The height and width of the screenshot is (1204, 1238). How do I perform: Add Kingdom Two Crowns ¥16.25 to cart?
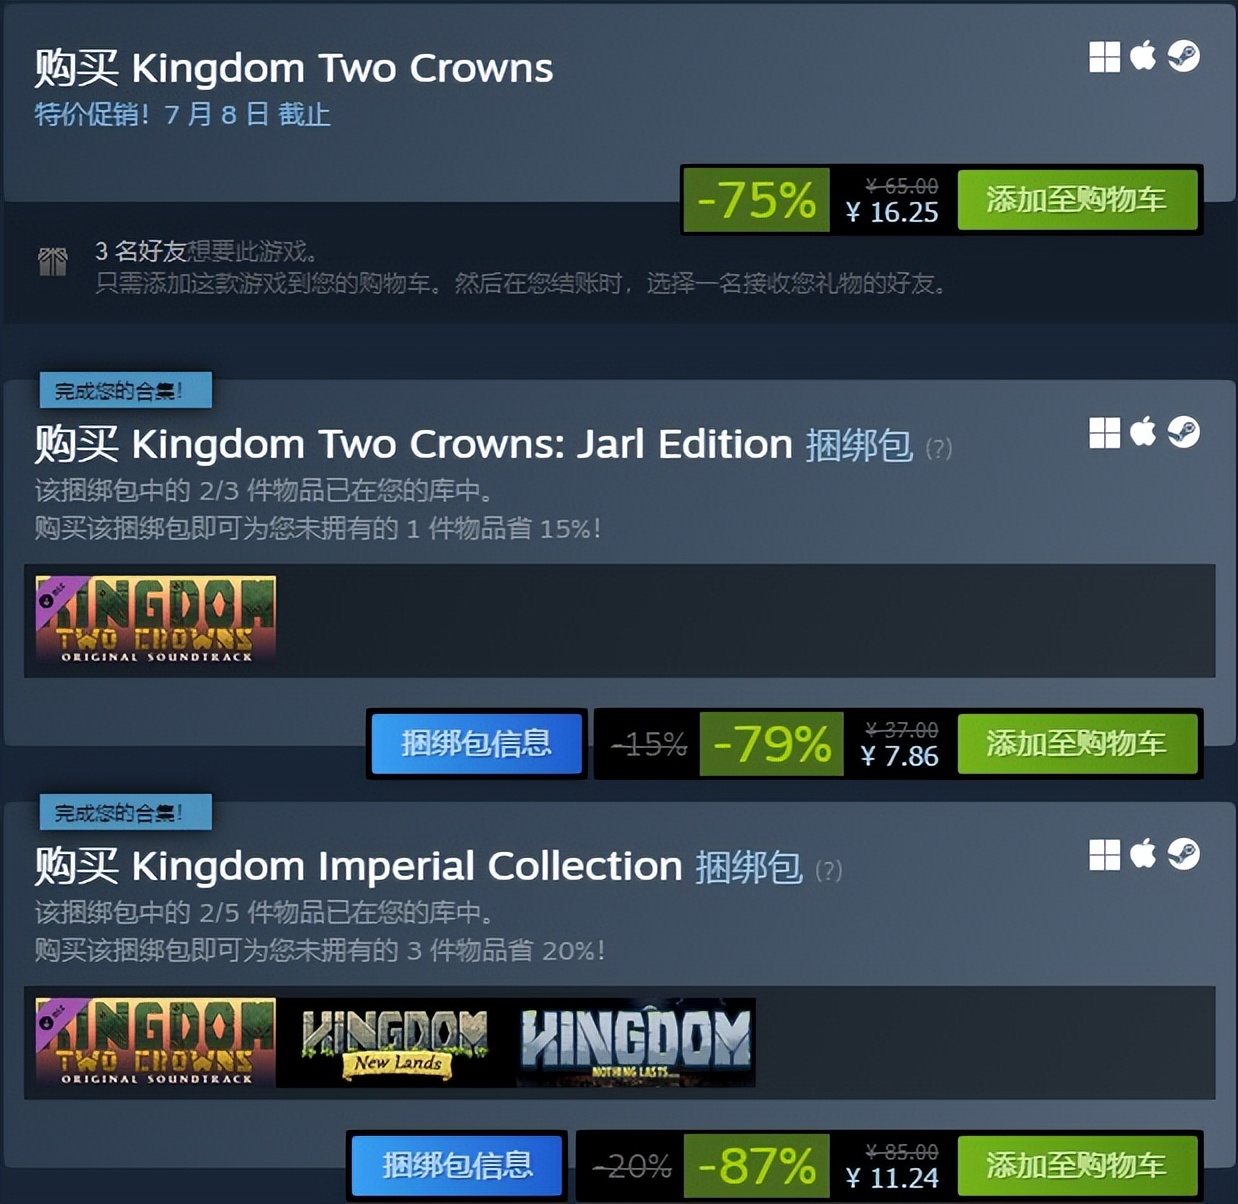click(1077, 200)
